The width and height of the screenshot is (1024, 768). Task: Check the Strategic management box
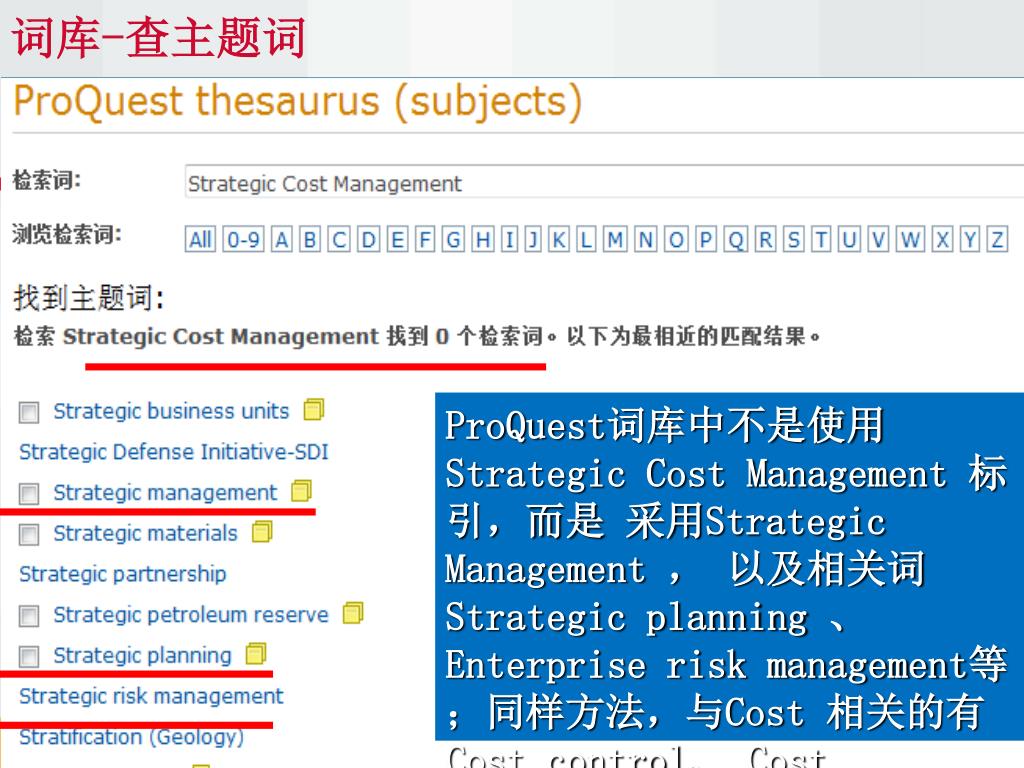29,494
